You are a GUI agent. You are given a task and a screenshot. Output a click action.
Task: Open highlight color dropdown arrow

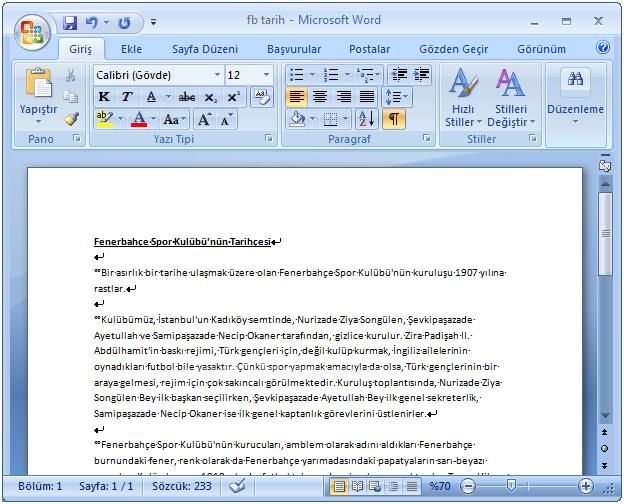tap(120, 119)
